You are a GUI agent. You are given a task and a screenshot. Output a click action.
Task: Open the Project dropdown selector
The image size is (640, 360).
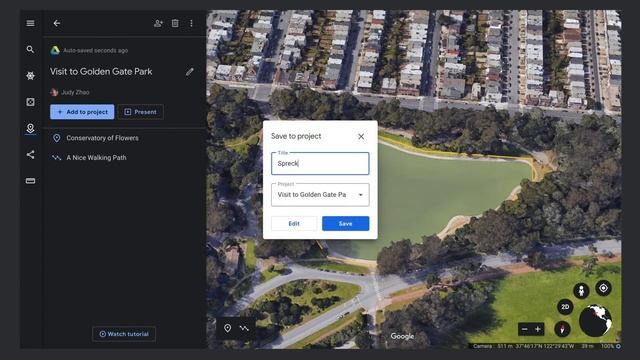pyautogui.click(x=320, y=195)
